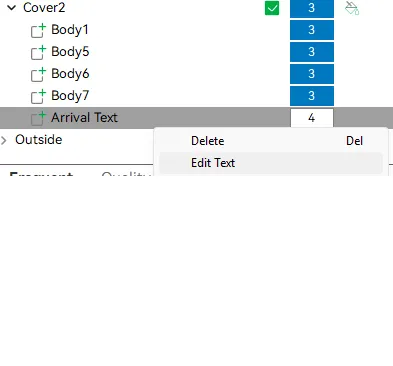Image resolution: width=393 pixels, height=366 pixels.
Task: Click the Body5 object icon
Action: point(38,52)
